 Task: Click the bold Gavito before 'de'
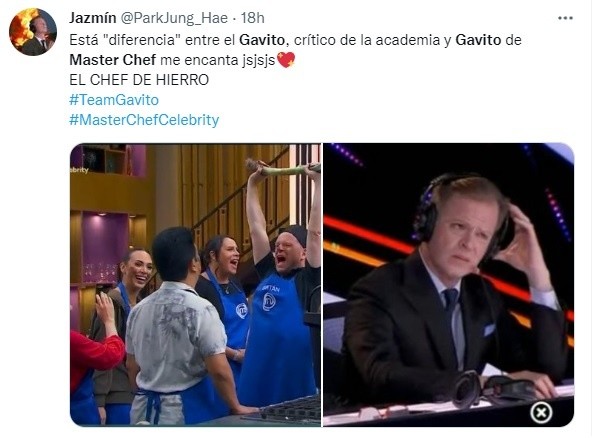(x=478, y=40)
